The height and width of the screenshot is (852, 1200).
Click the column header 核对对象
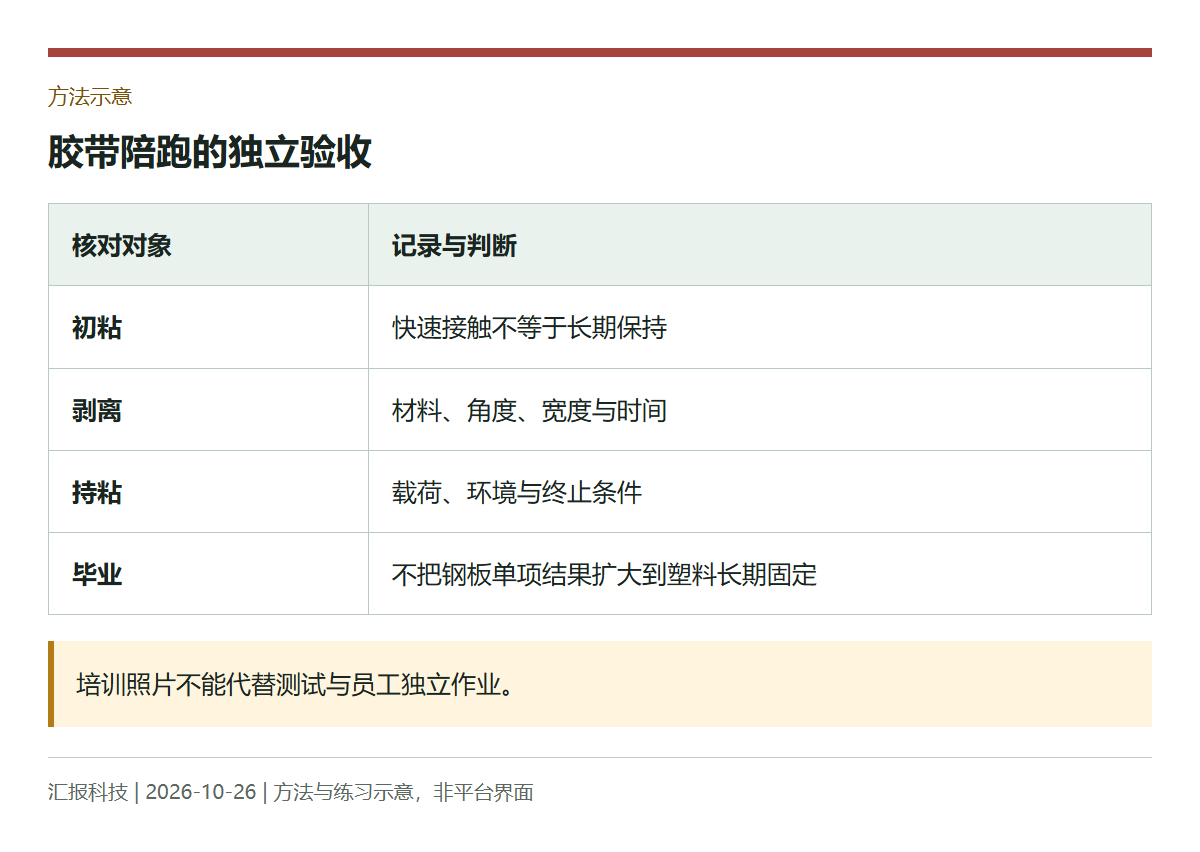pos(208,245)
